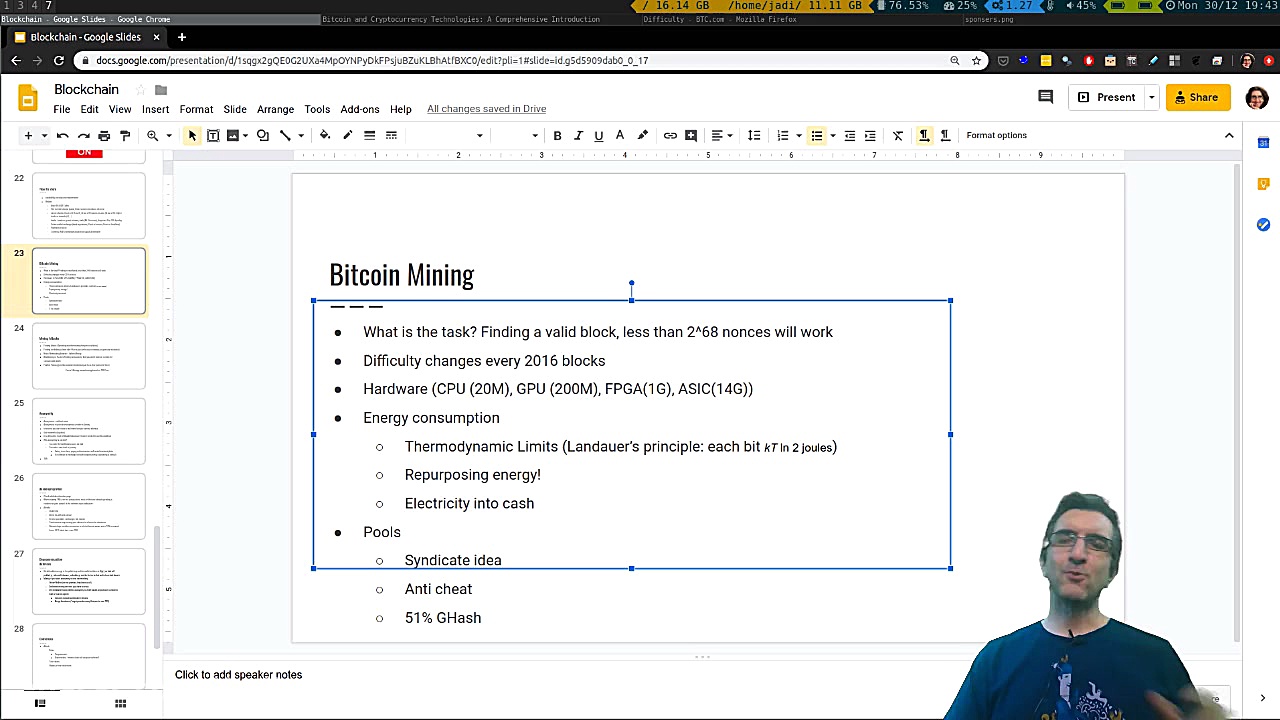The height and width of the screenshot is (720, 1280).
Task: Open comment history speech bubble icon
Action: [1045, 97]
